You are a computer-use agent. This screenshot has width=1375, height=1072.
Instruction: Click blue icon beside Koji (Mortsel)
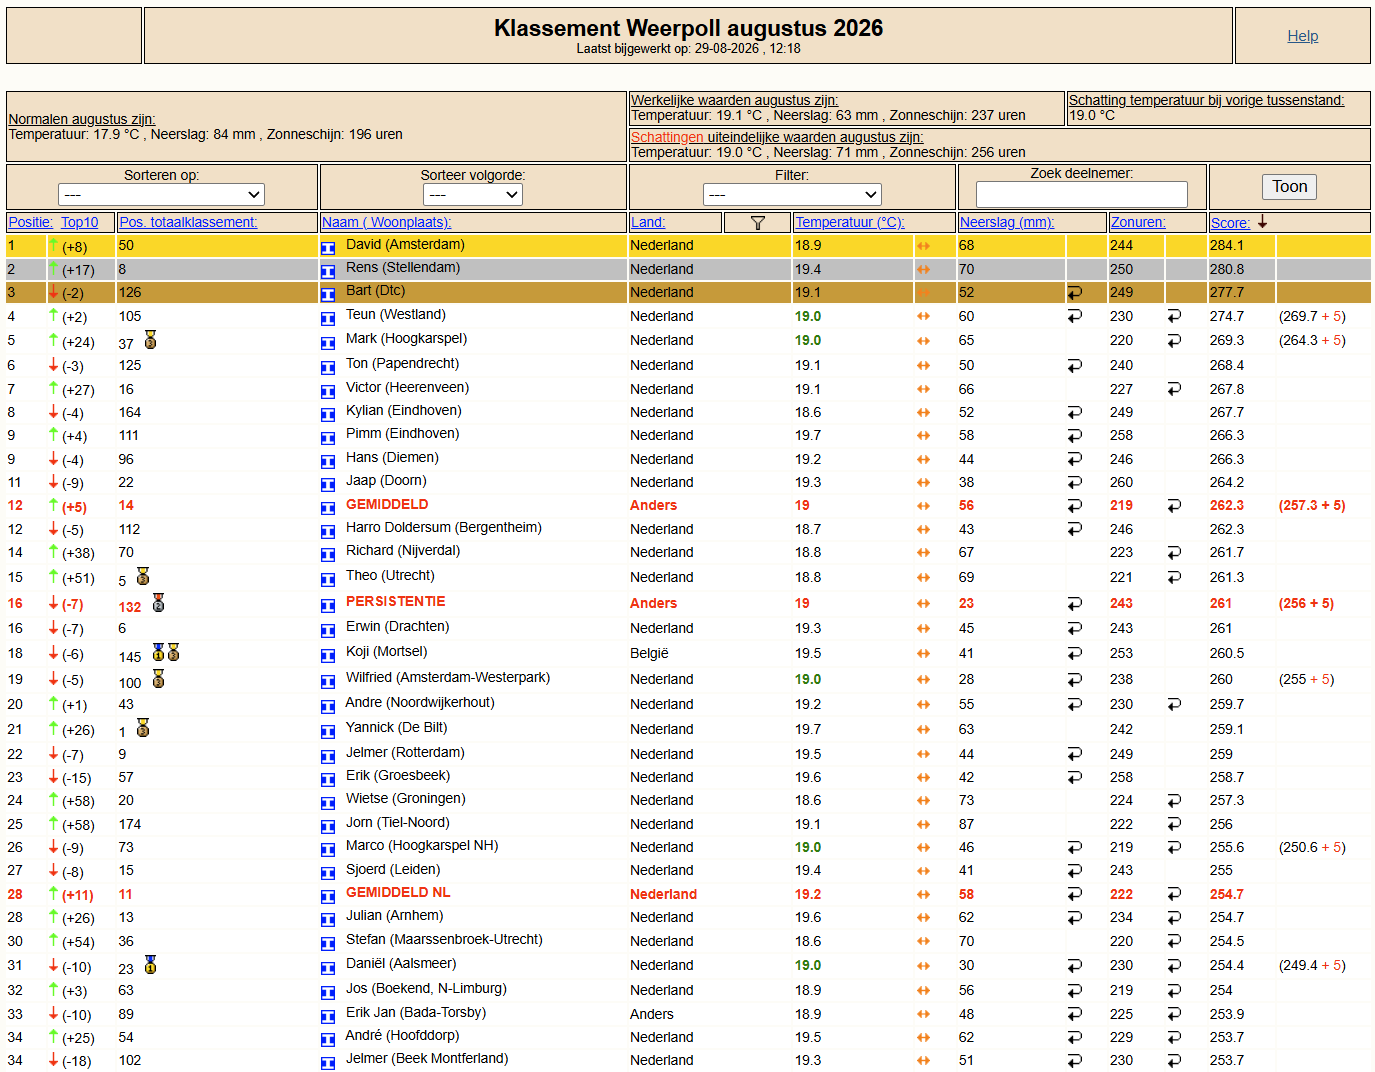[328, 654]
